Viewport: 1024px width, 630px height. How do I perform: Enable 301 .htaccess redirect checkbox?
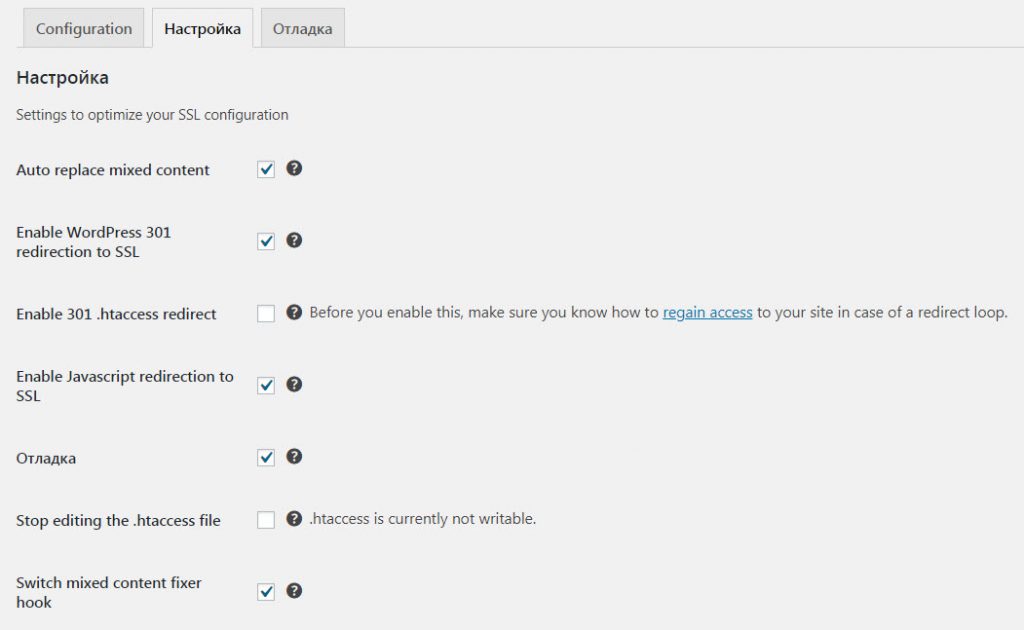(266, 314)
